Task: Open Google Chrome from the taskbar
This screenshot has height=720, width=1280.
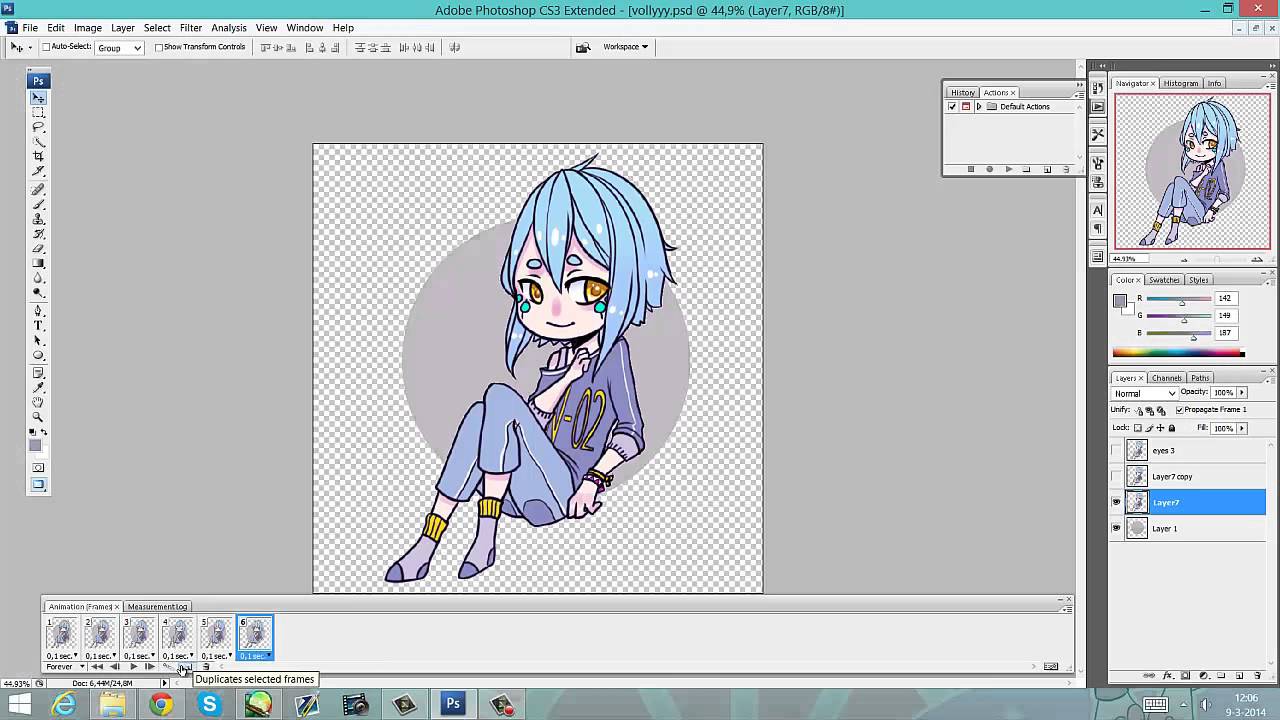Action: point(161,705)
